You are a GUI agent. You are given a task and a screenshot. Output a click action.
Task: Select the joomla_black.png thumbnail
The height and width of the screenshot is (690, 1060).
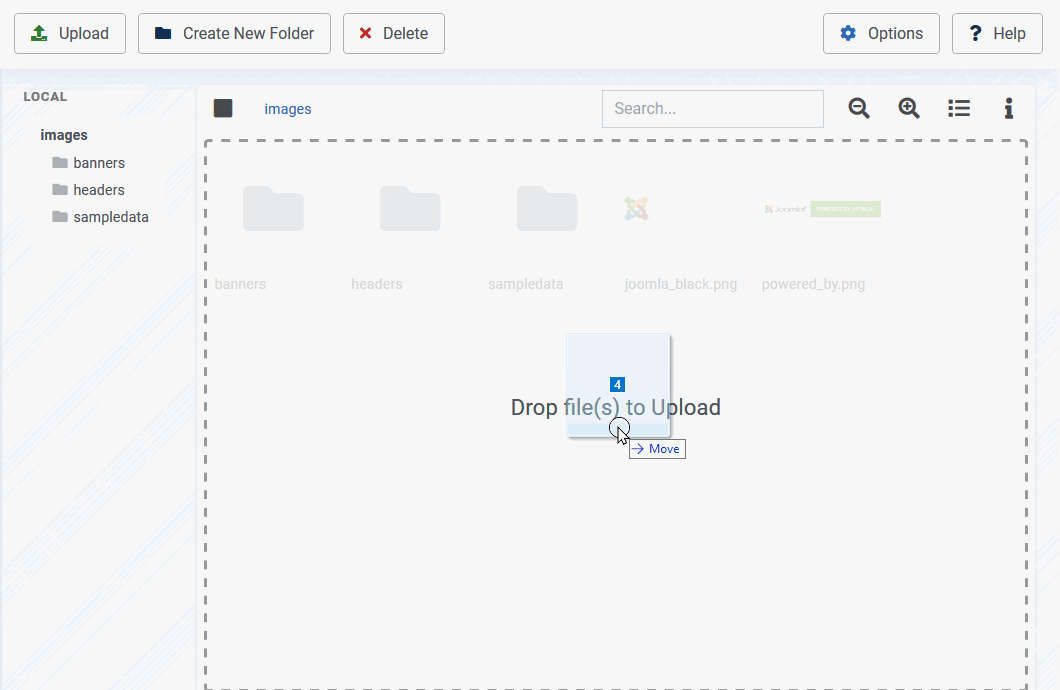coord(637,209)
